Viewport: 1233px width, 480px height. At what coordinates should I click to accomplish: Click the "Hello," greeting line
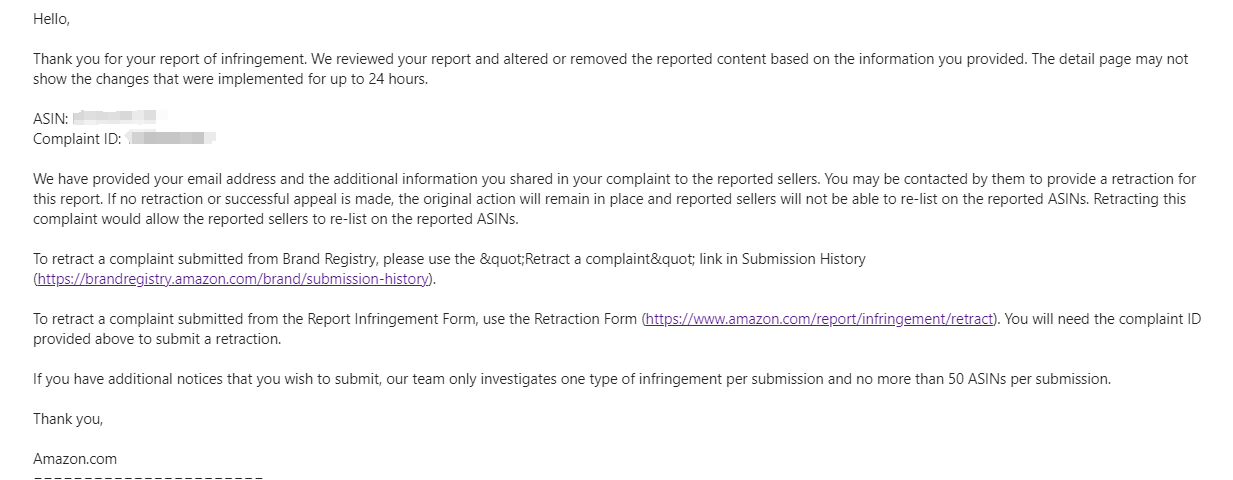coord(52,19)
